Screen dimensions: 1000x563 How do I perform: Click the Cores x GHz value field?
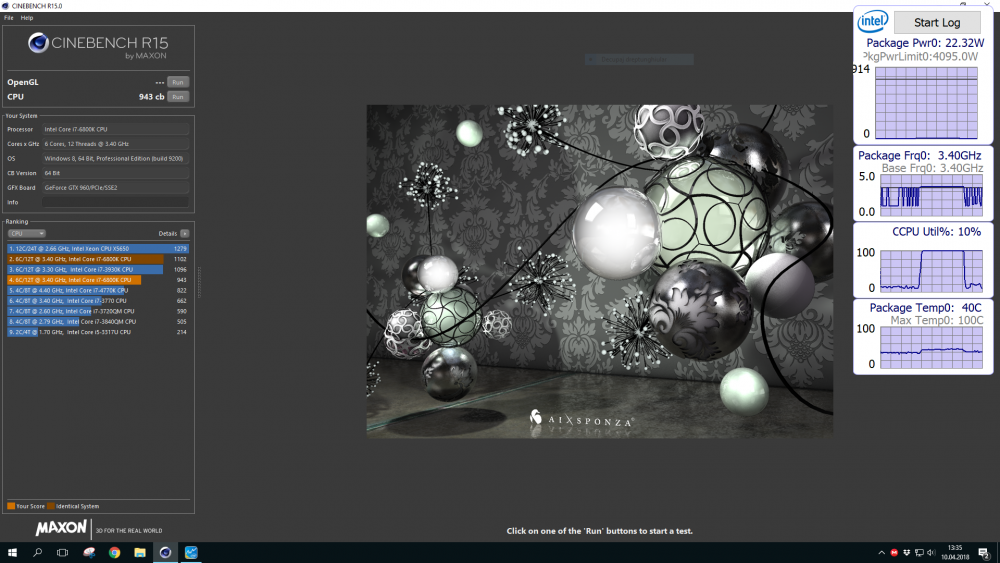coord(115,144)
